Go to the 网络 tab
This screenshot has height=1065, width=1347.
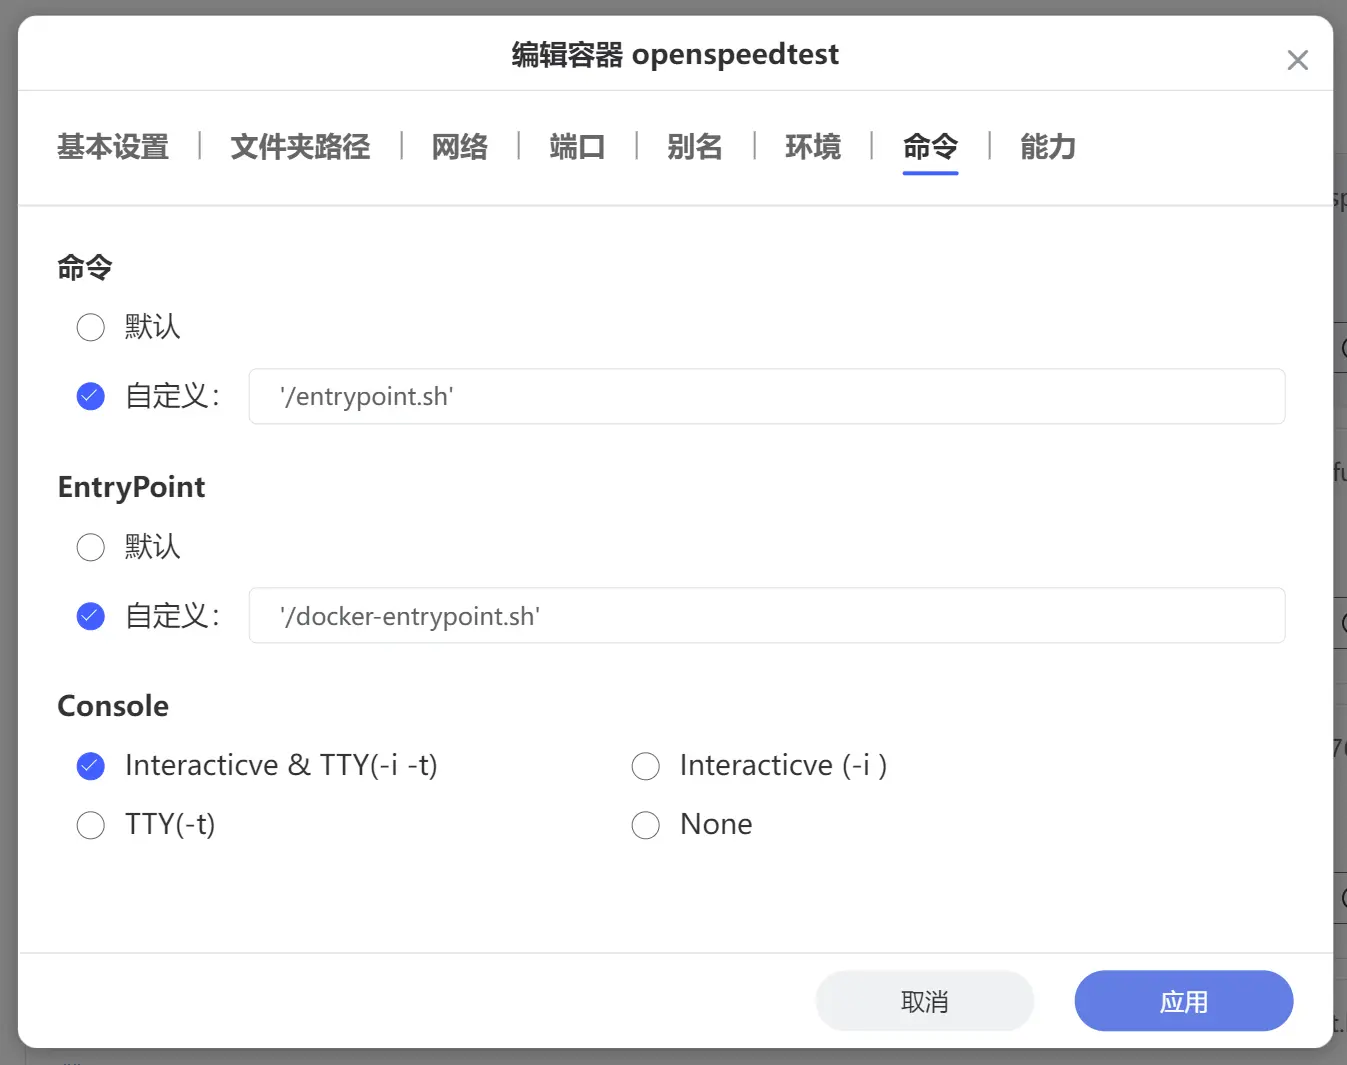(x=460, y=147)
